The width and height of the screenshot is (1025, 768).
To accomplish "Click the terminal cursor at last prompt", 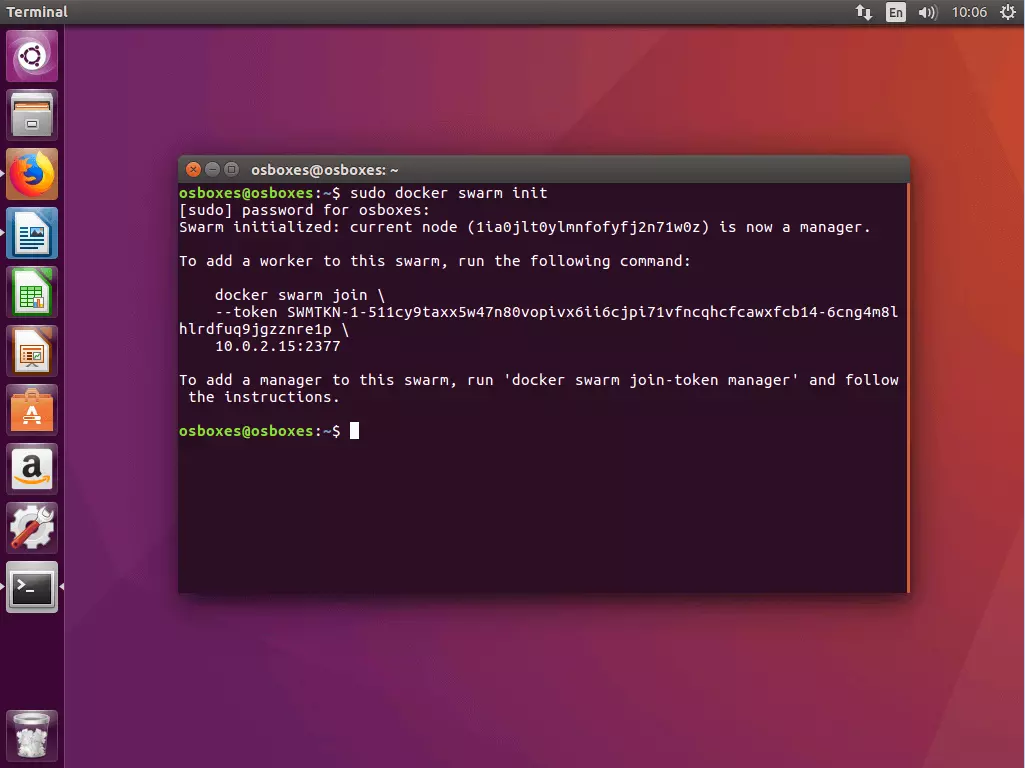I will coord(354,431).
